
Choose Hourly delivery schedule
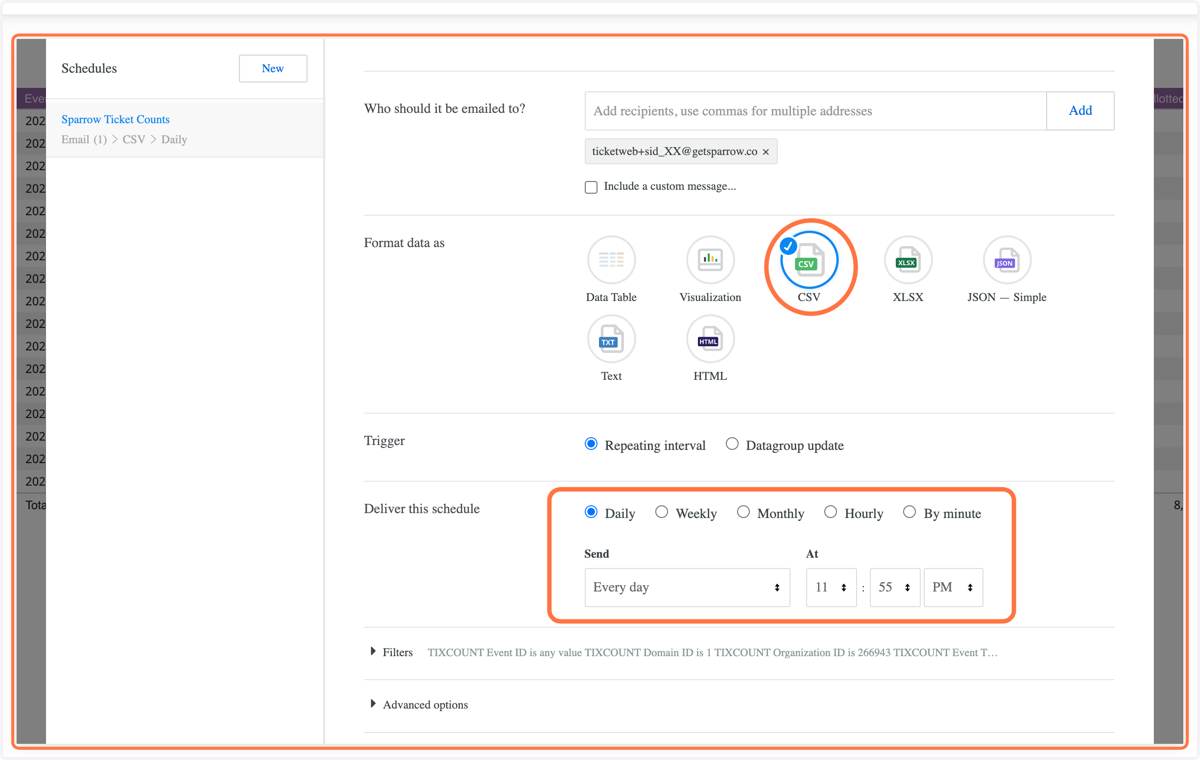click(830, 512)
